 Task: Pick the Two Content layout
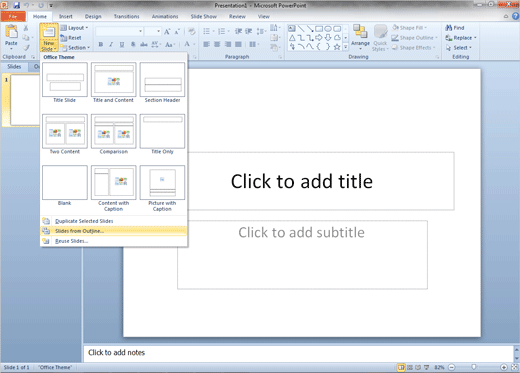coord(65,134)
